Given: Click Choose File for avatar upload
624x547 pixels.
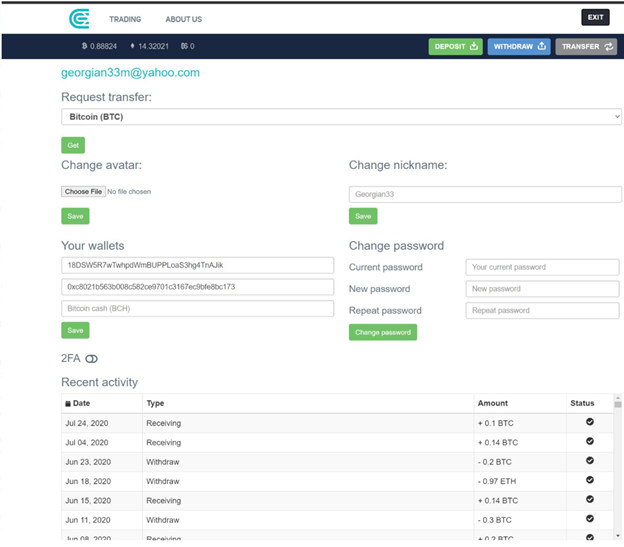Looking at the screenshot, I should click(82, 191).
